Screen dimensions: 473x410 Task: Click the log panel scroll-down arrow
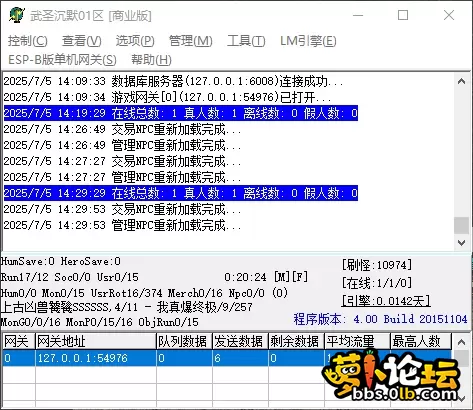(x=462, y=243)
